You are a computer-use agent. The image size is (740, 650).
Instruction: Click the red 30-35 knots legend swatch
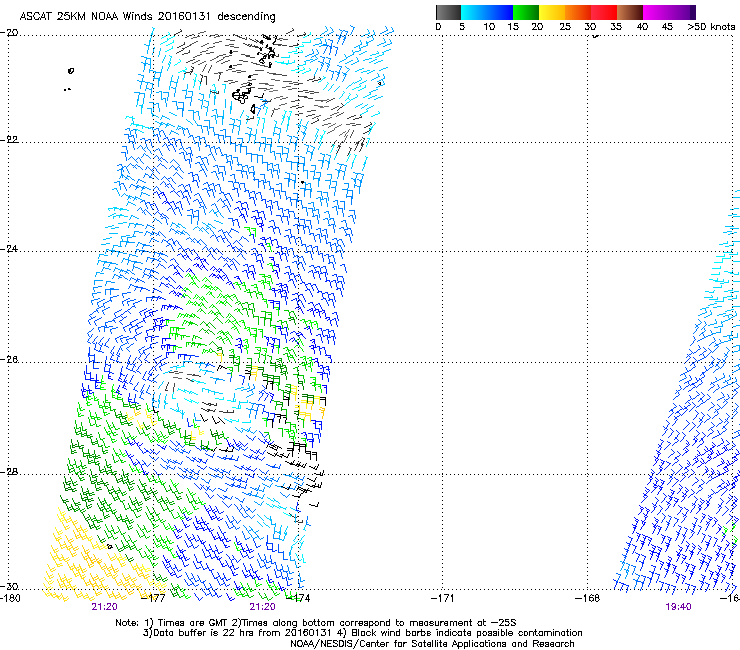(604, 12)
